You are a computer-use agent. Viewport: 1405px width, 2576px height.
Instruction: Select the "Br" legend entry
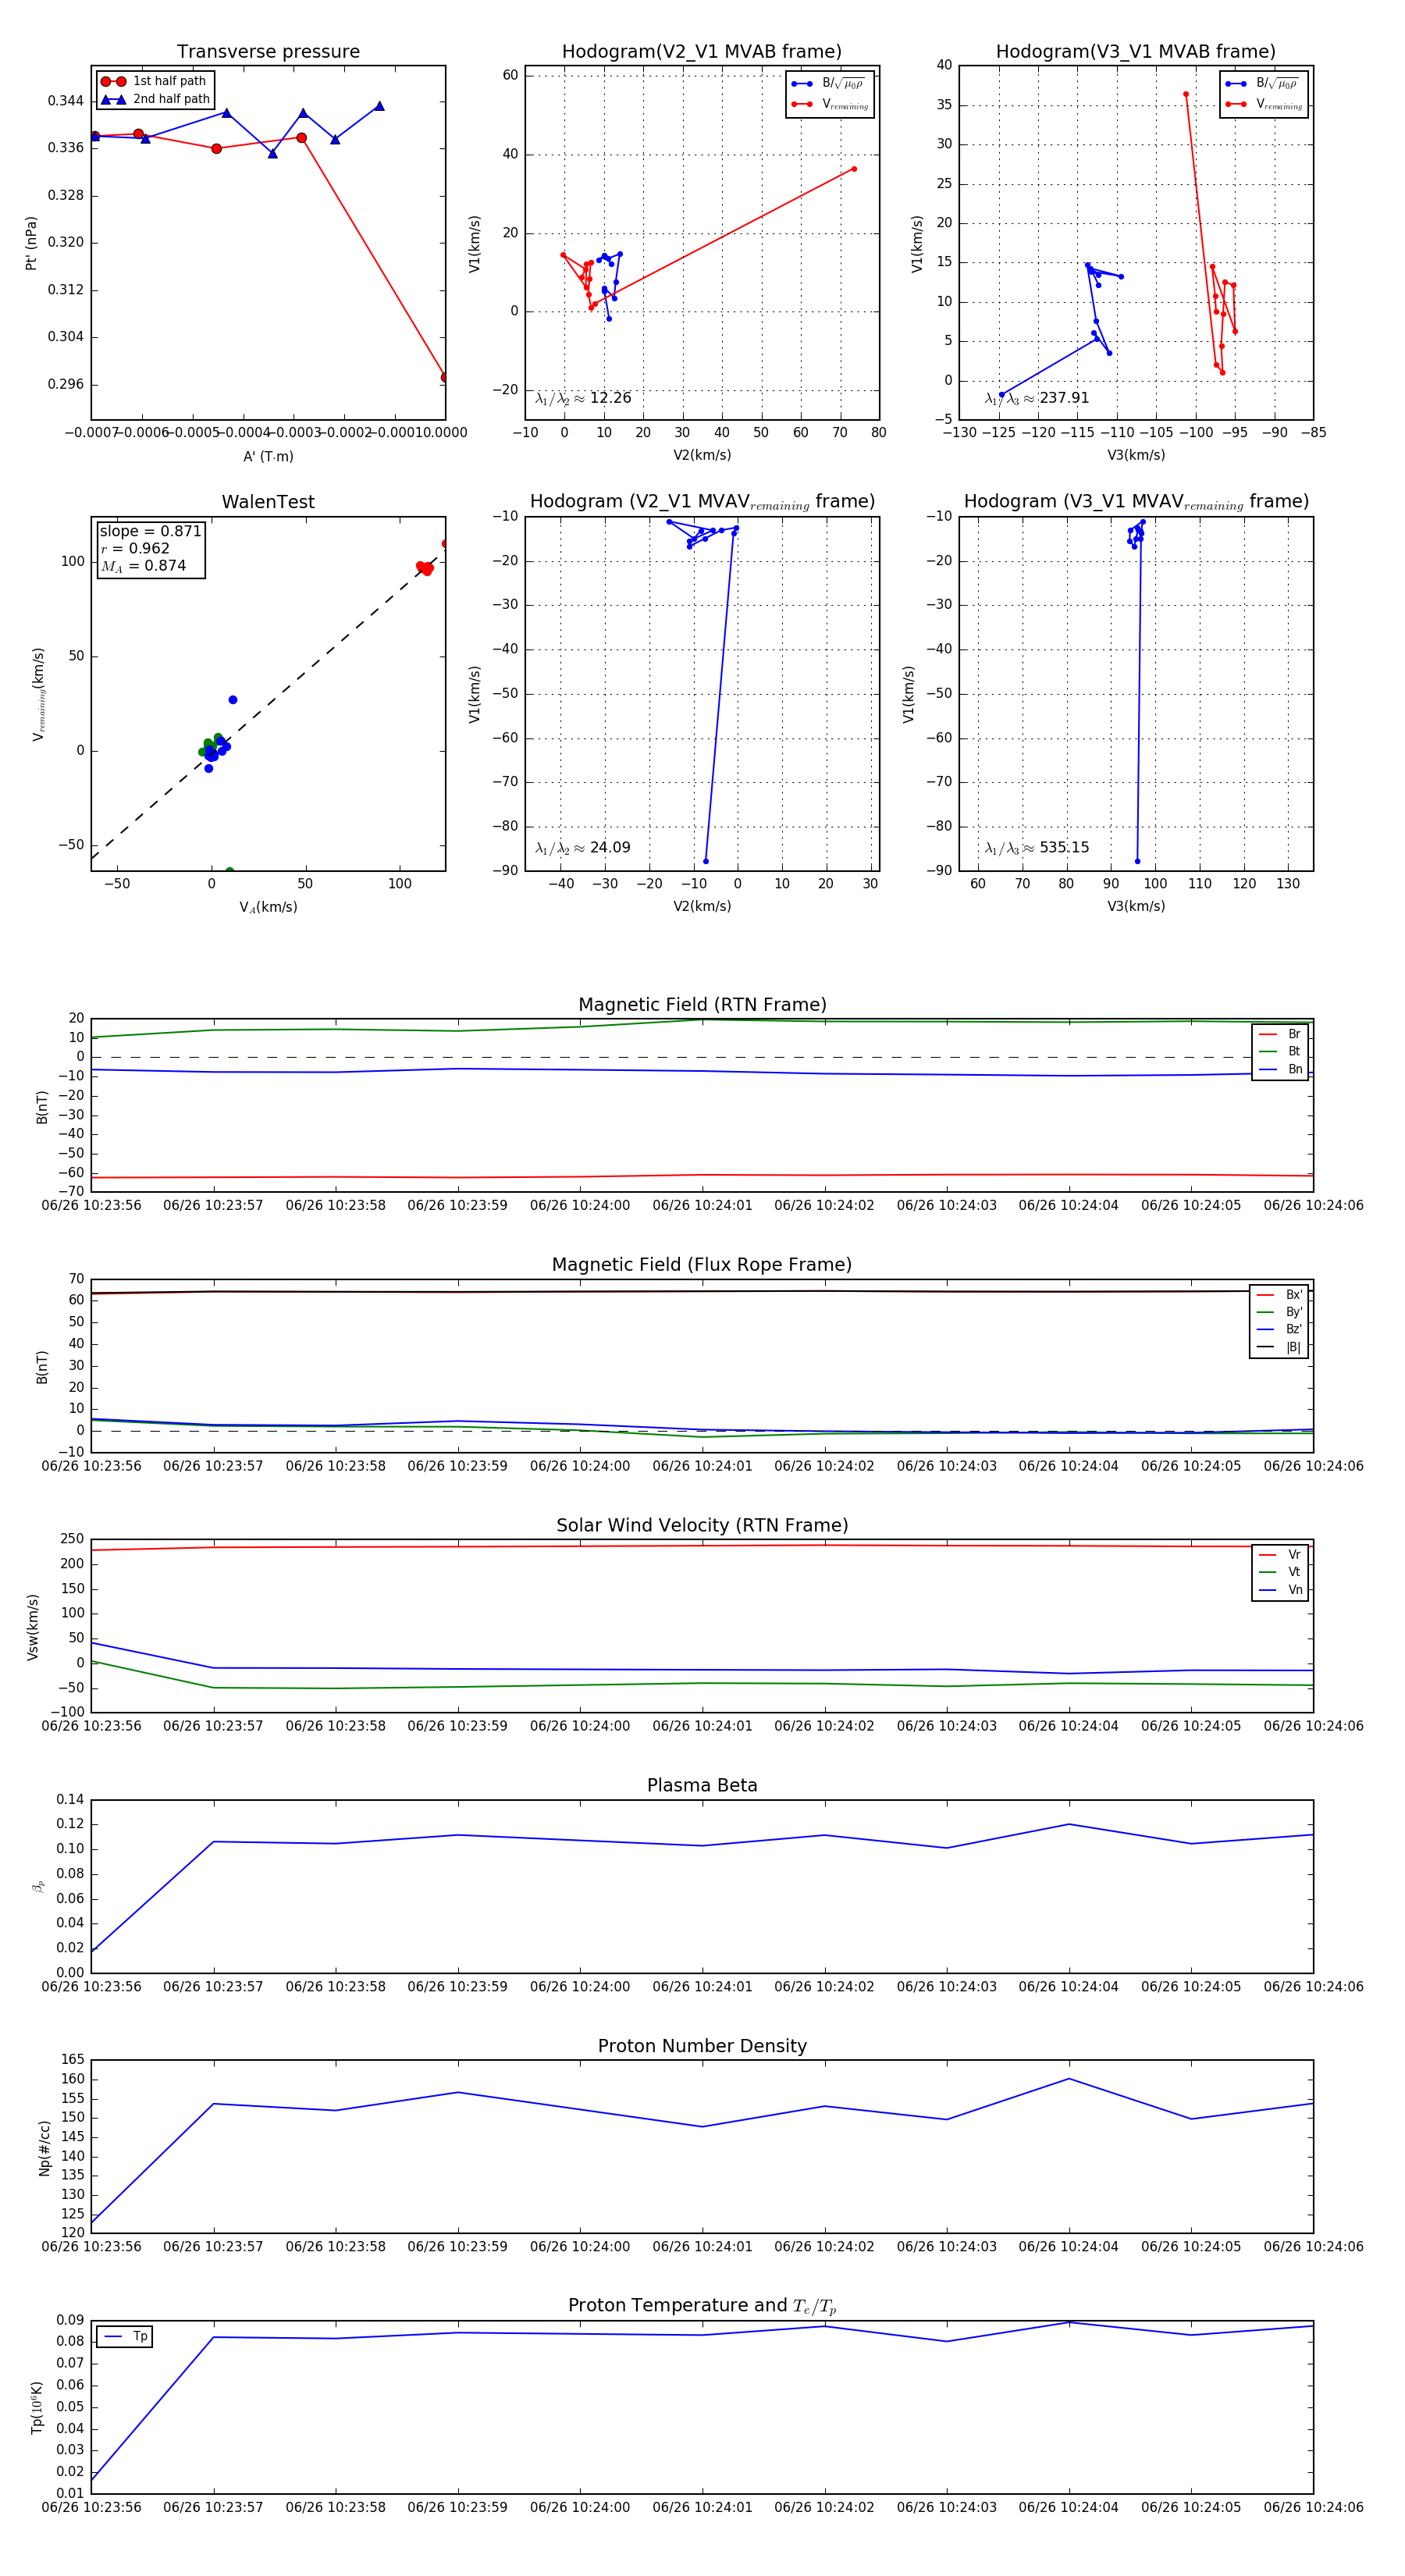click(x=1280, y=1034)
